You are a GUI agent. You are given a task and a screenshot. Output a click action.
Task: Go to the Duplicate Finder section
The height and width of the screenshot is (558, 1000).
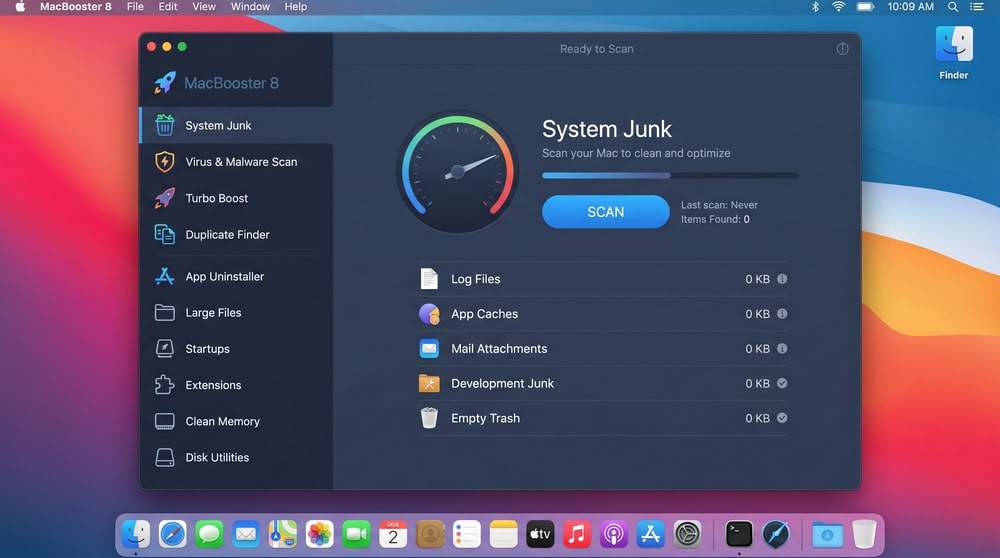pos(236,235)
